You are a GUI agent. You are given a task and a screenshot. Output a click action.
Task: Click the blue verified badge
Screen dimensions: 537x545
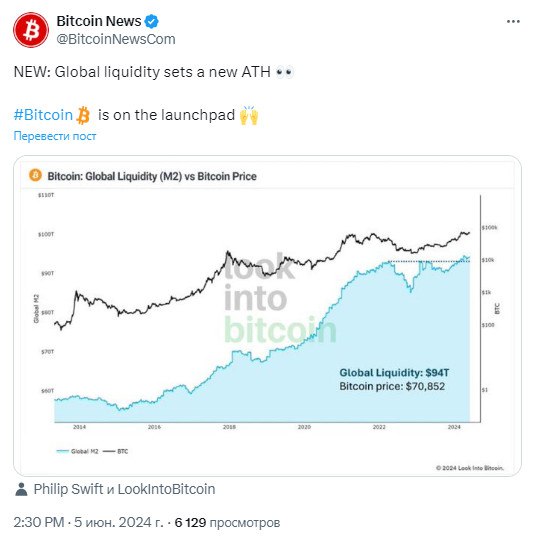[152, 22]
